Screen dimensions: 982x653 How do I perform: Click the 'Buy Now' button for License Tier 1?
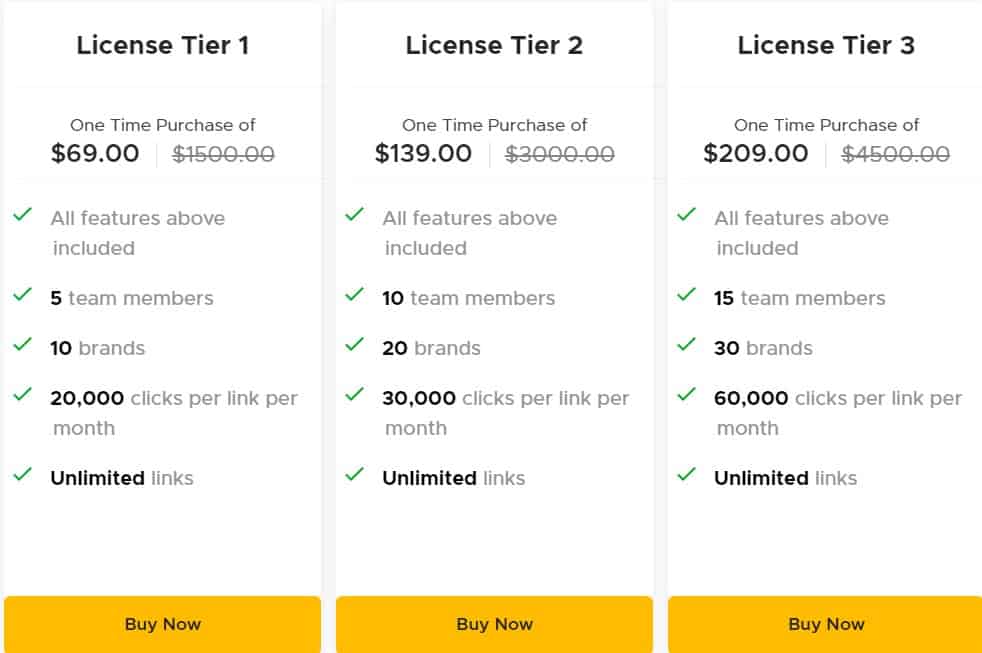point(162,623)
